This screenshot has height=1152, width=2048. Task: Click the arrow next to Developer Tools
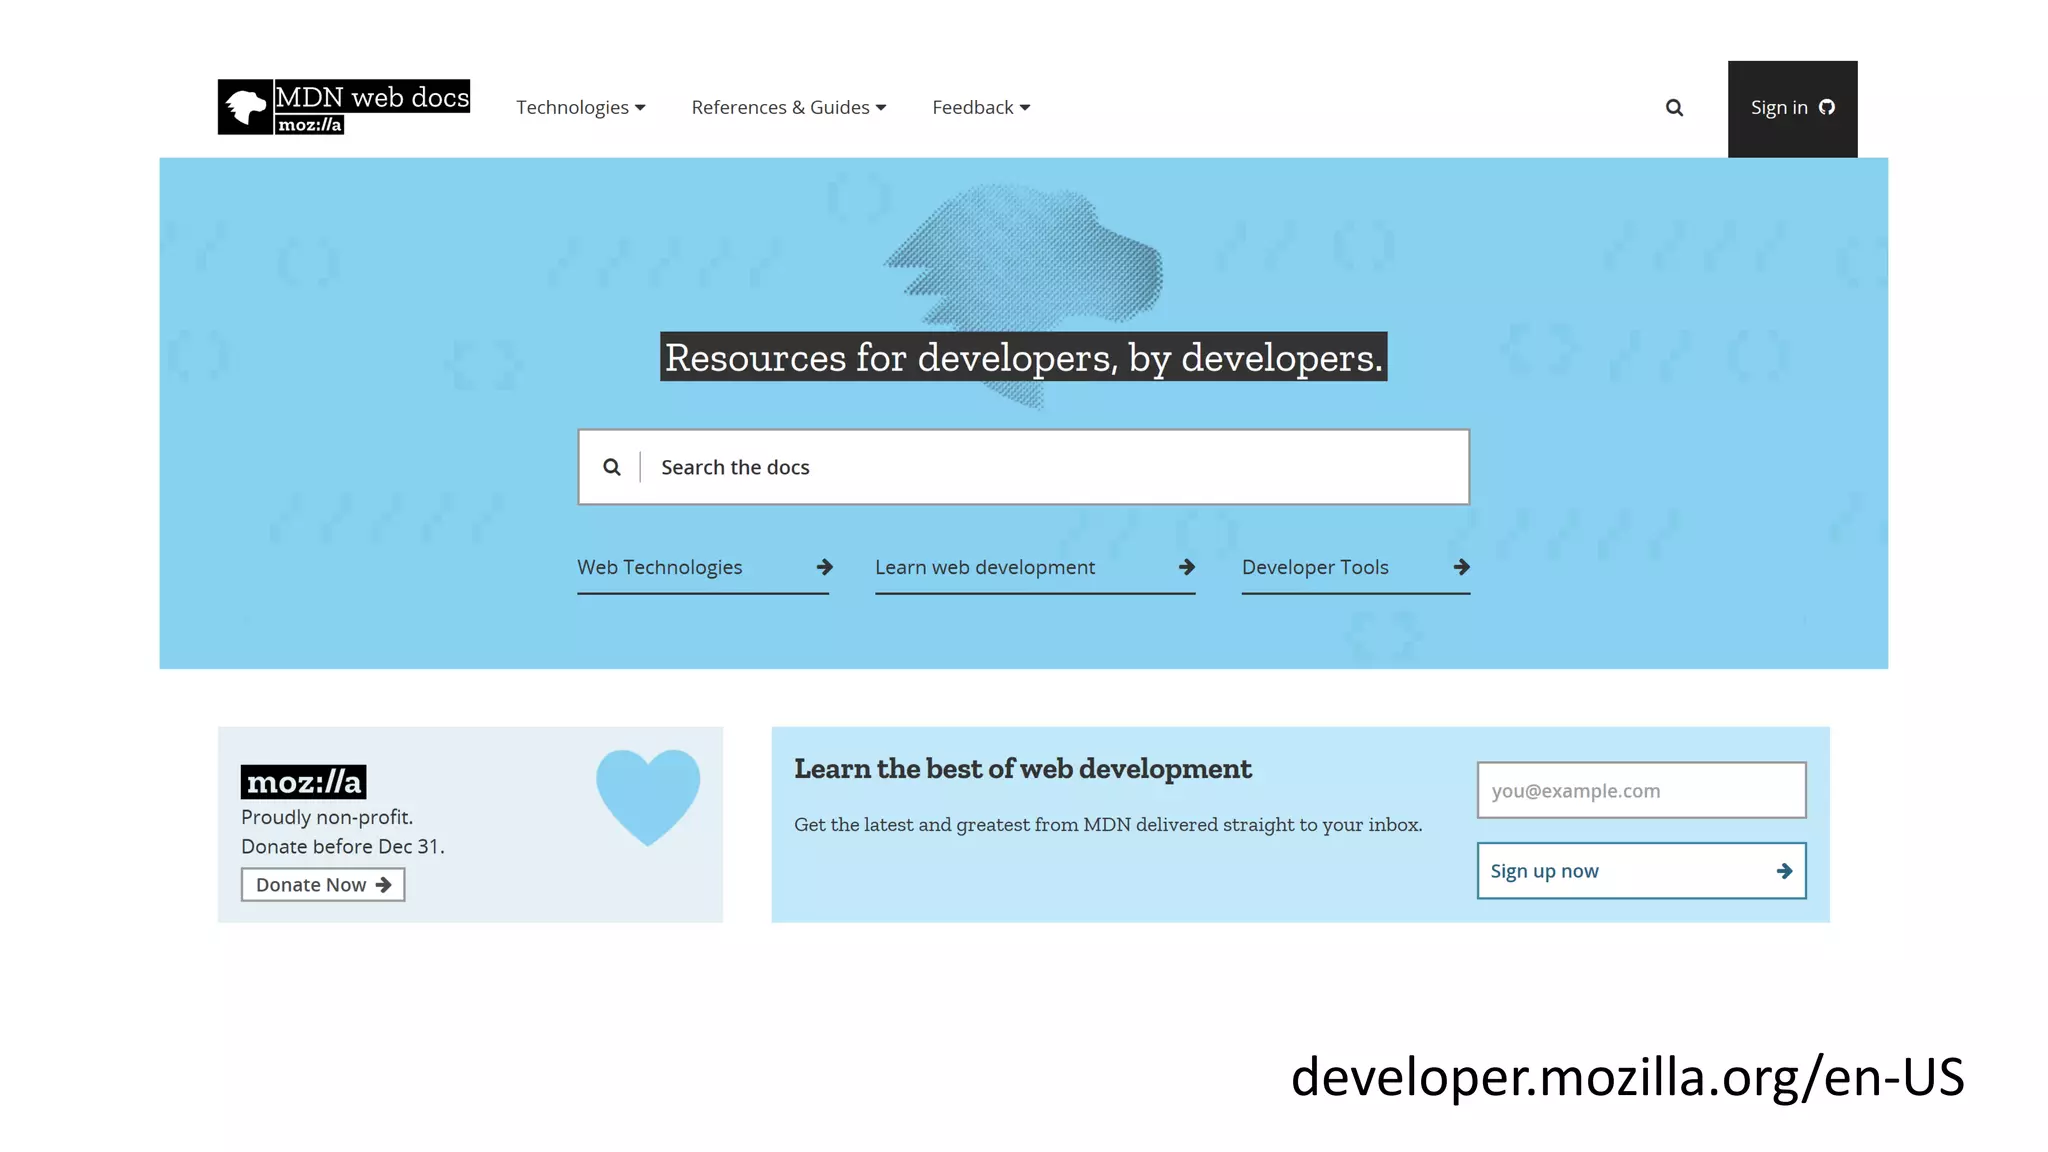(1461, 567)
